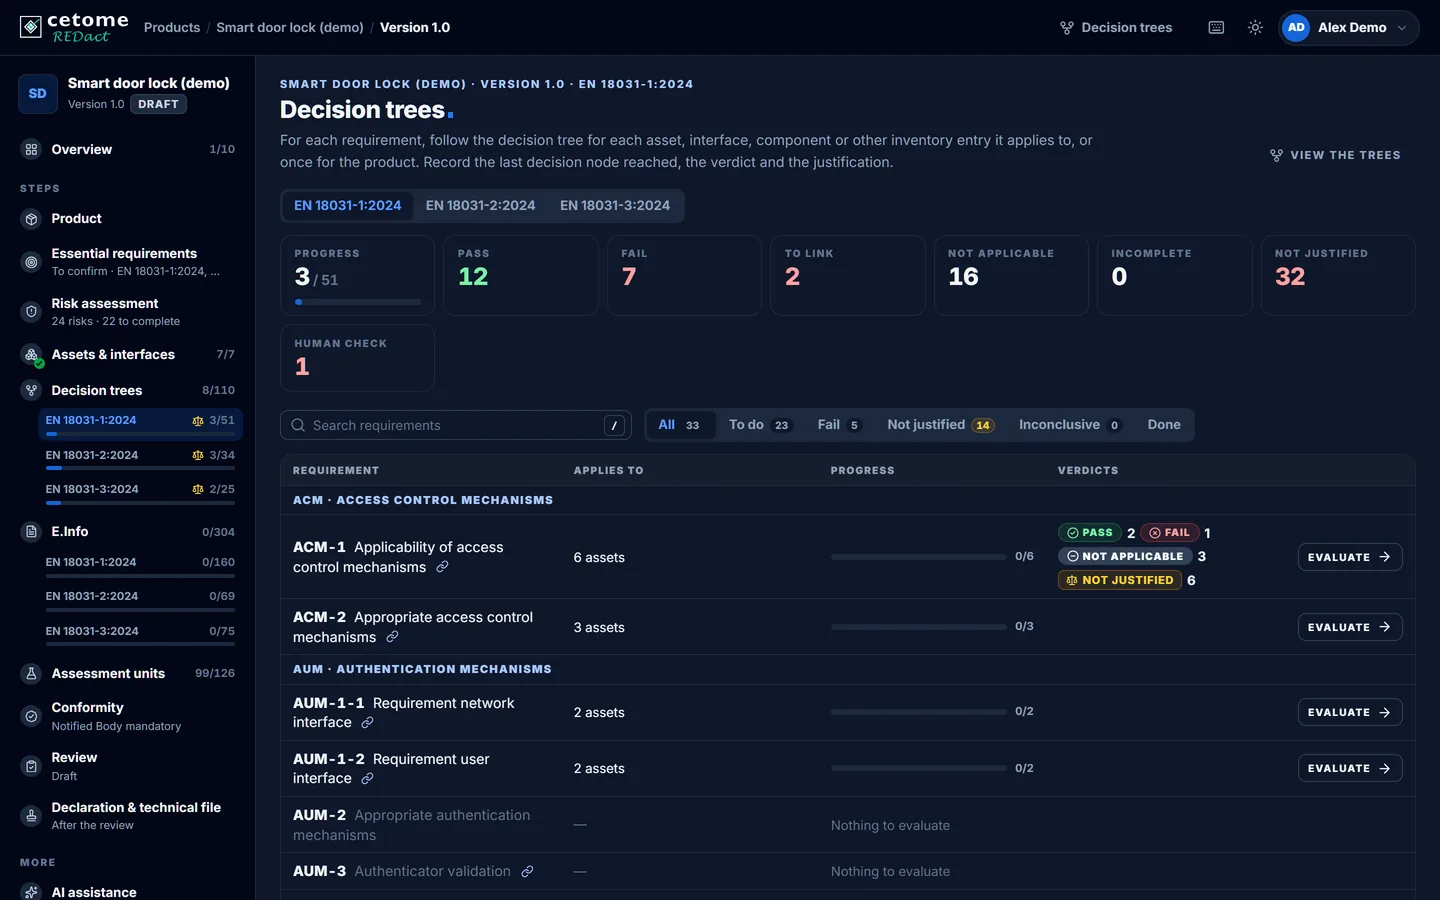Filter requirements by To do
The width and height of the screenshot is (1440, 900).
pos(759,425)
